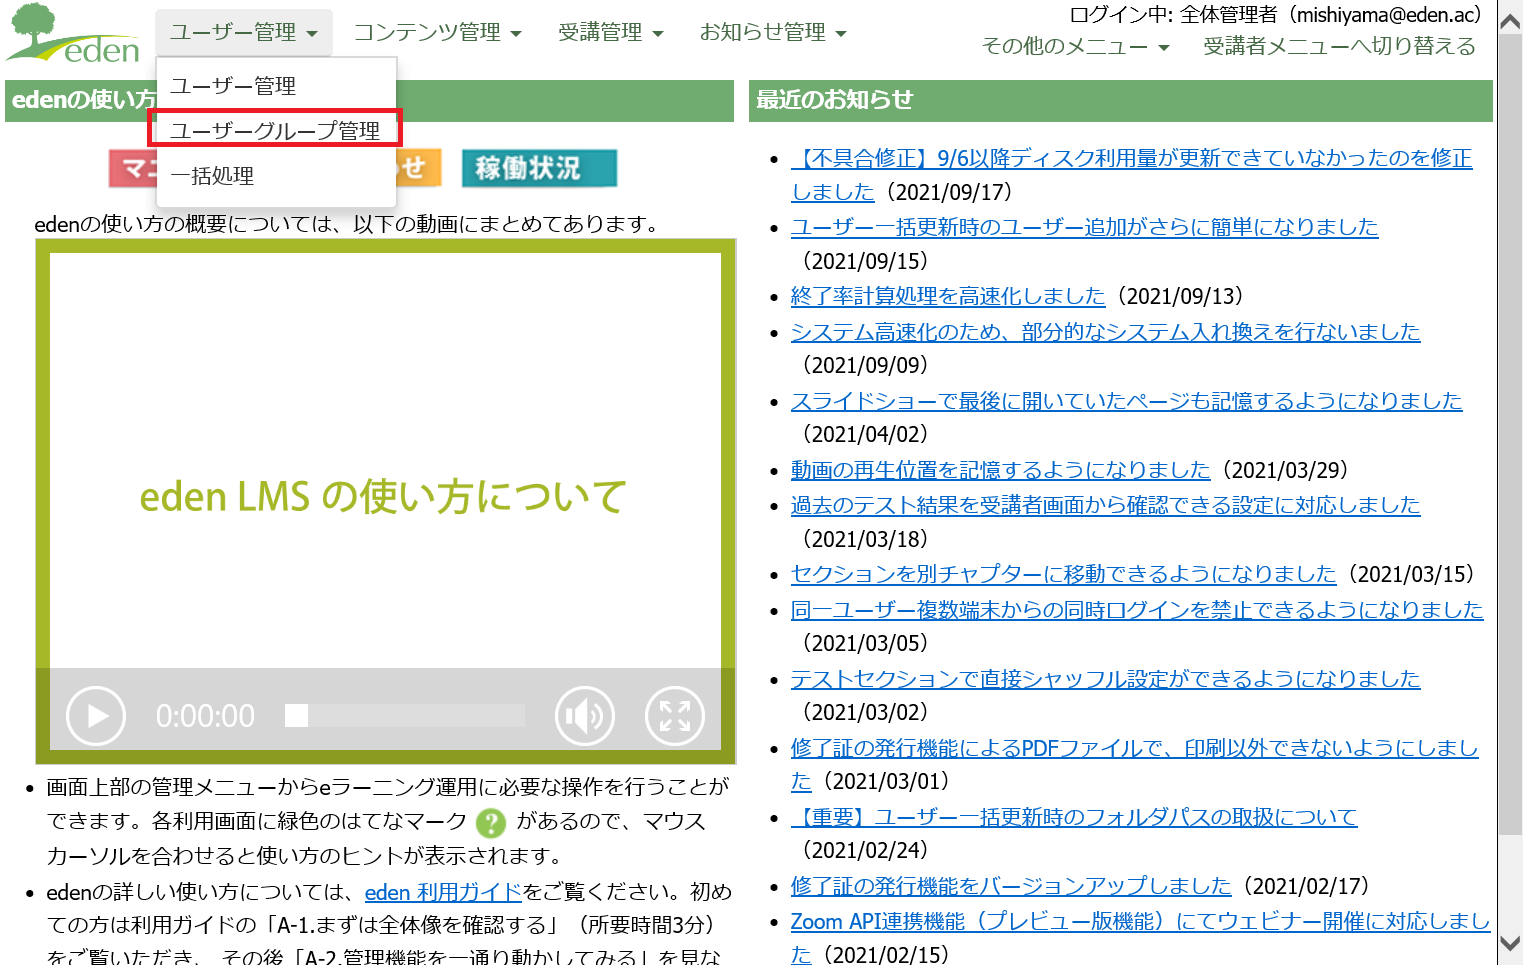Screen dimensions: 1523x965
Task: Expand the コンテンツ管理 menu
Action: pyautogui.click(x=438, y=32)
